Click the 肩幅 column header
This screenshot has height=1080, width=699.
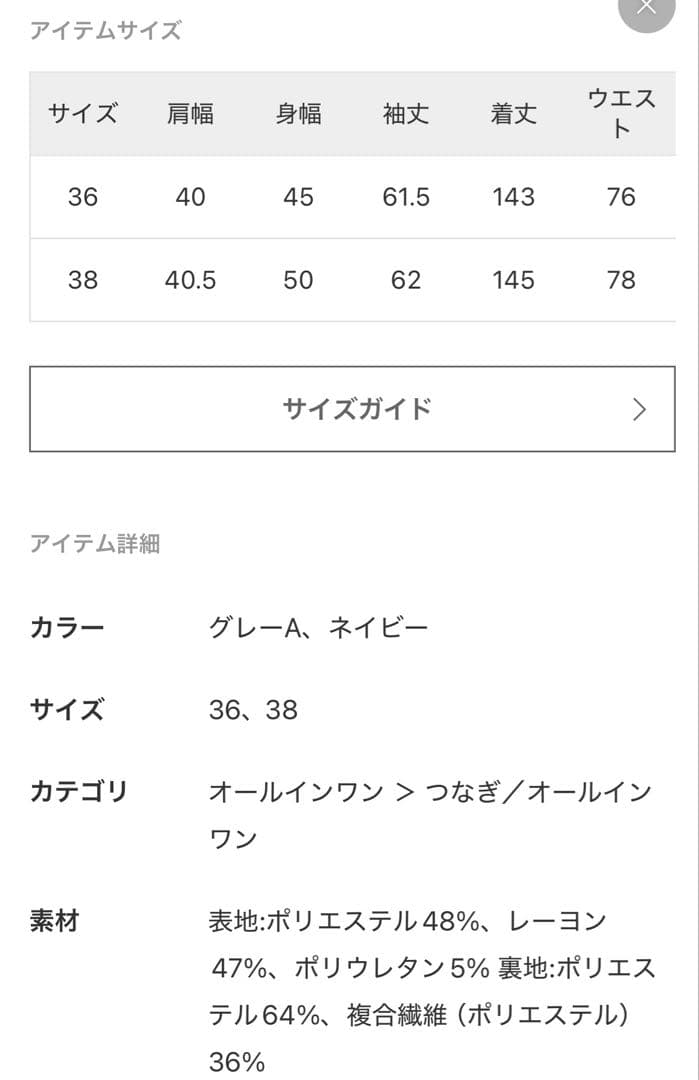tap(191, 114)
